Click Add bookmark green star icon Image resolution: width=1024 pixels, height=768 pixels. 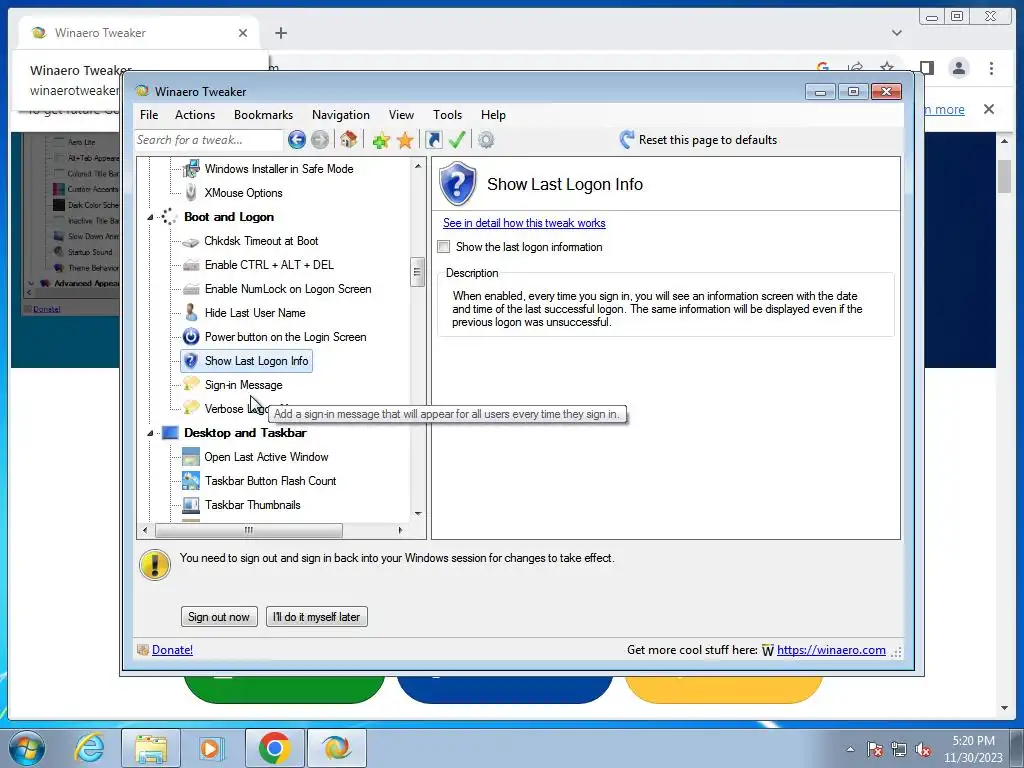pos(381,140)
